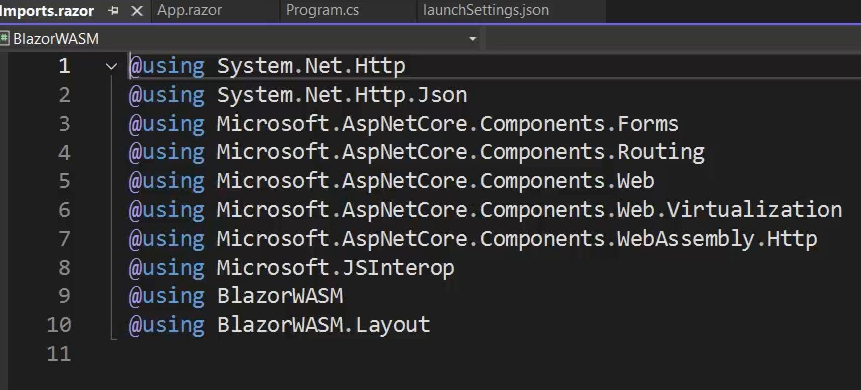The image size is (861, 390).
Task: Click the Microsoft.JSInterop namespace text
Action: [x=336, y=268]
